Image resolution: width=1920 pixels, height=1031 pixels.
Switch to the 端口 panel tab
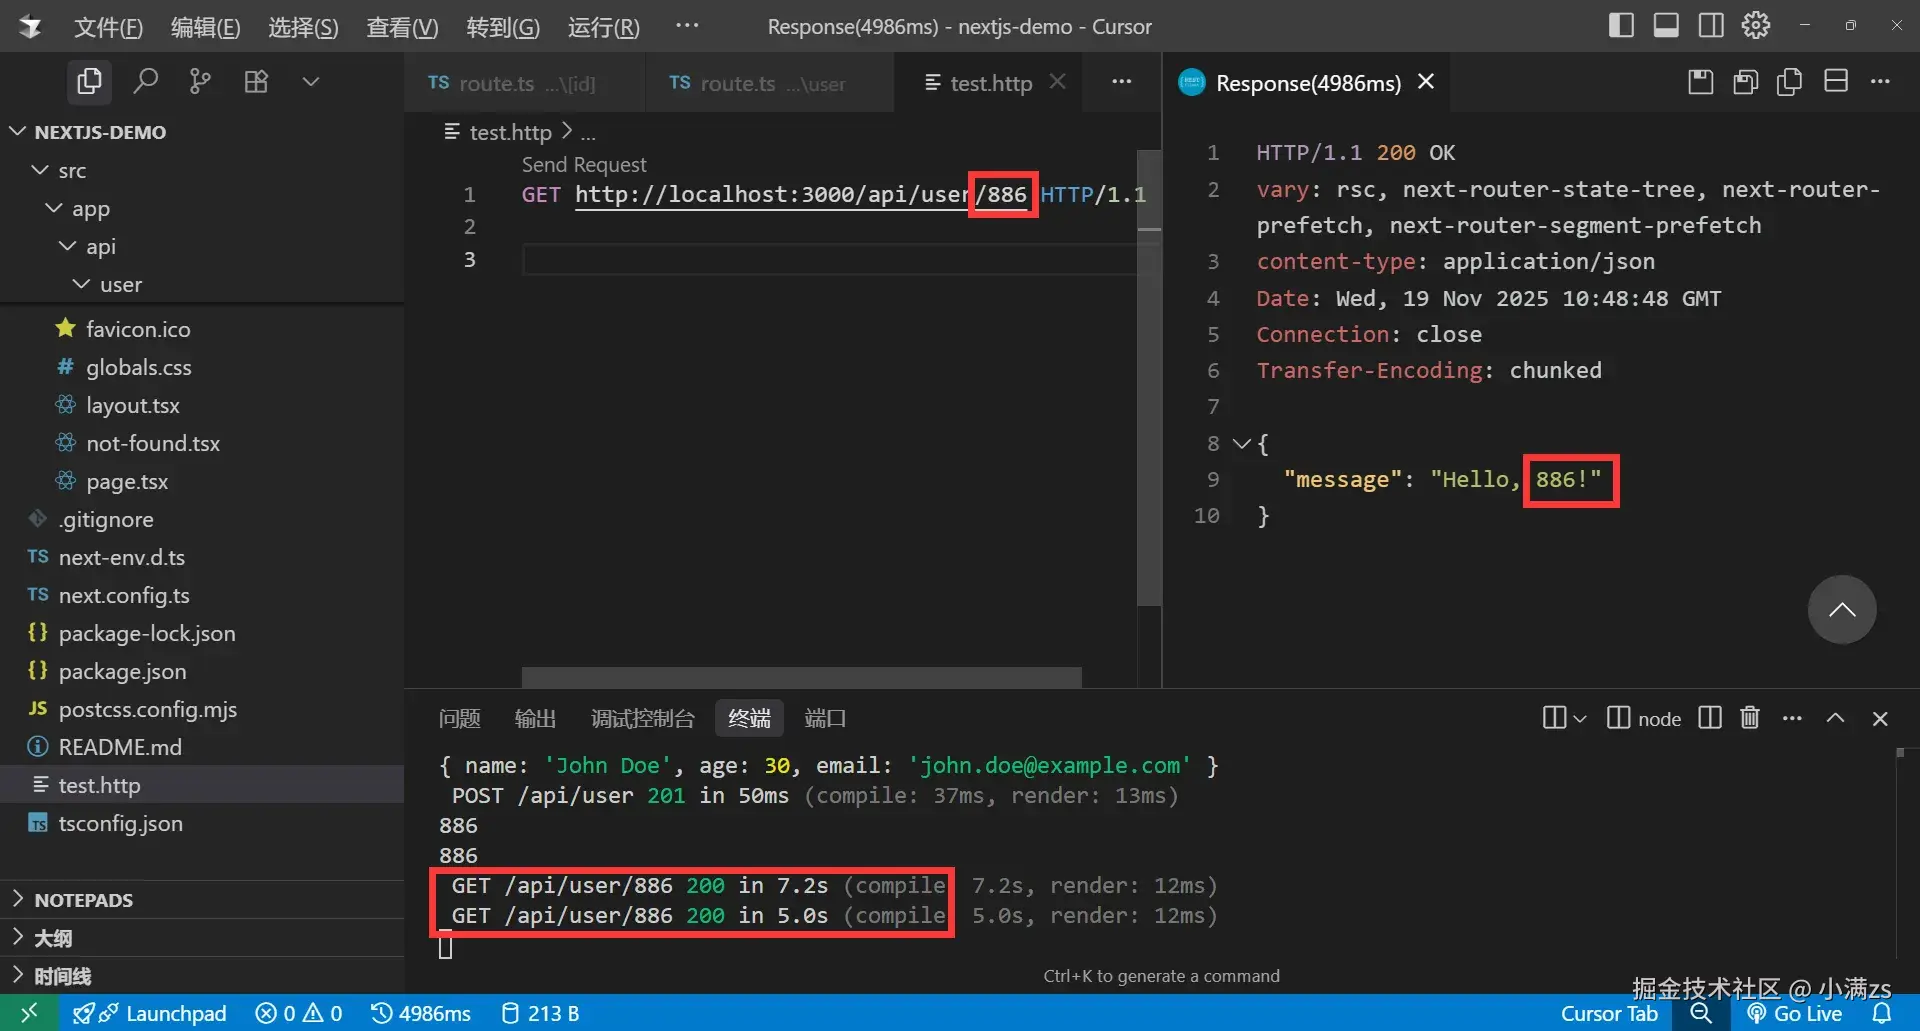click(825, 718)
